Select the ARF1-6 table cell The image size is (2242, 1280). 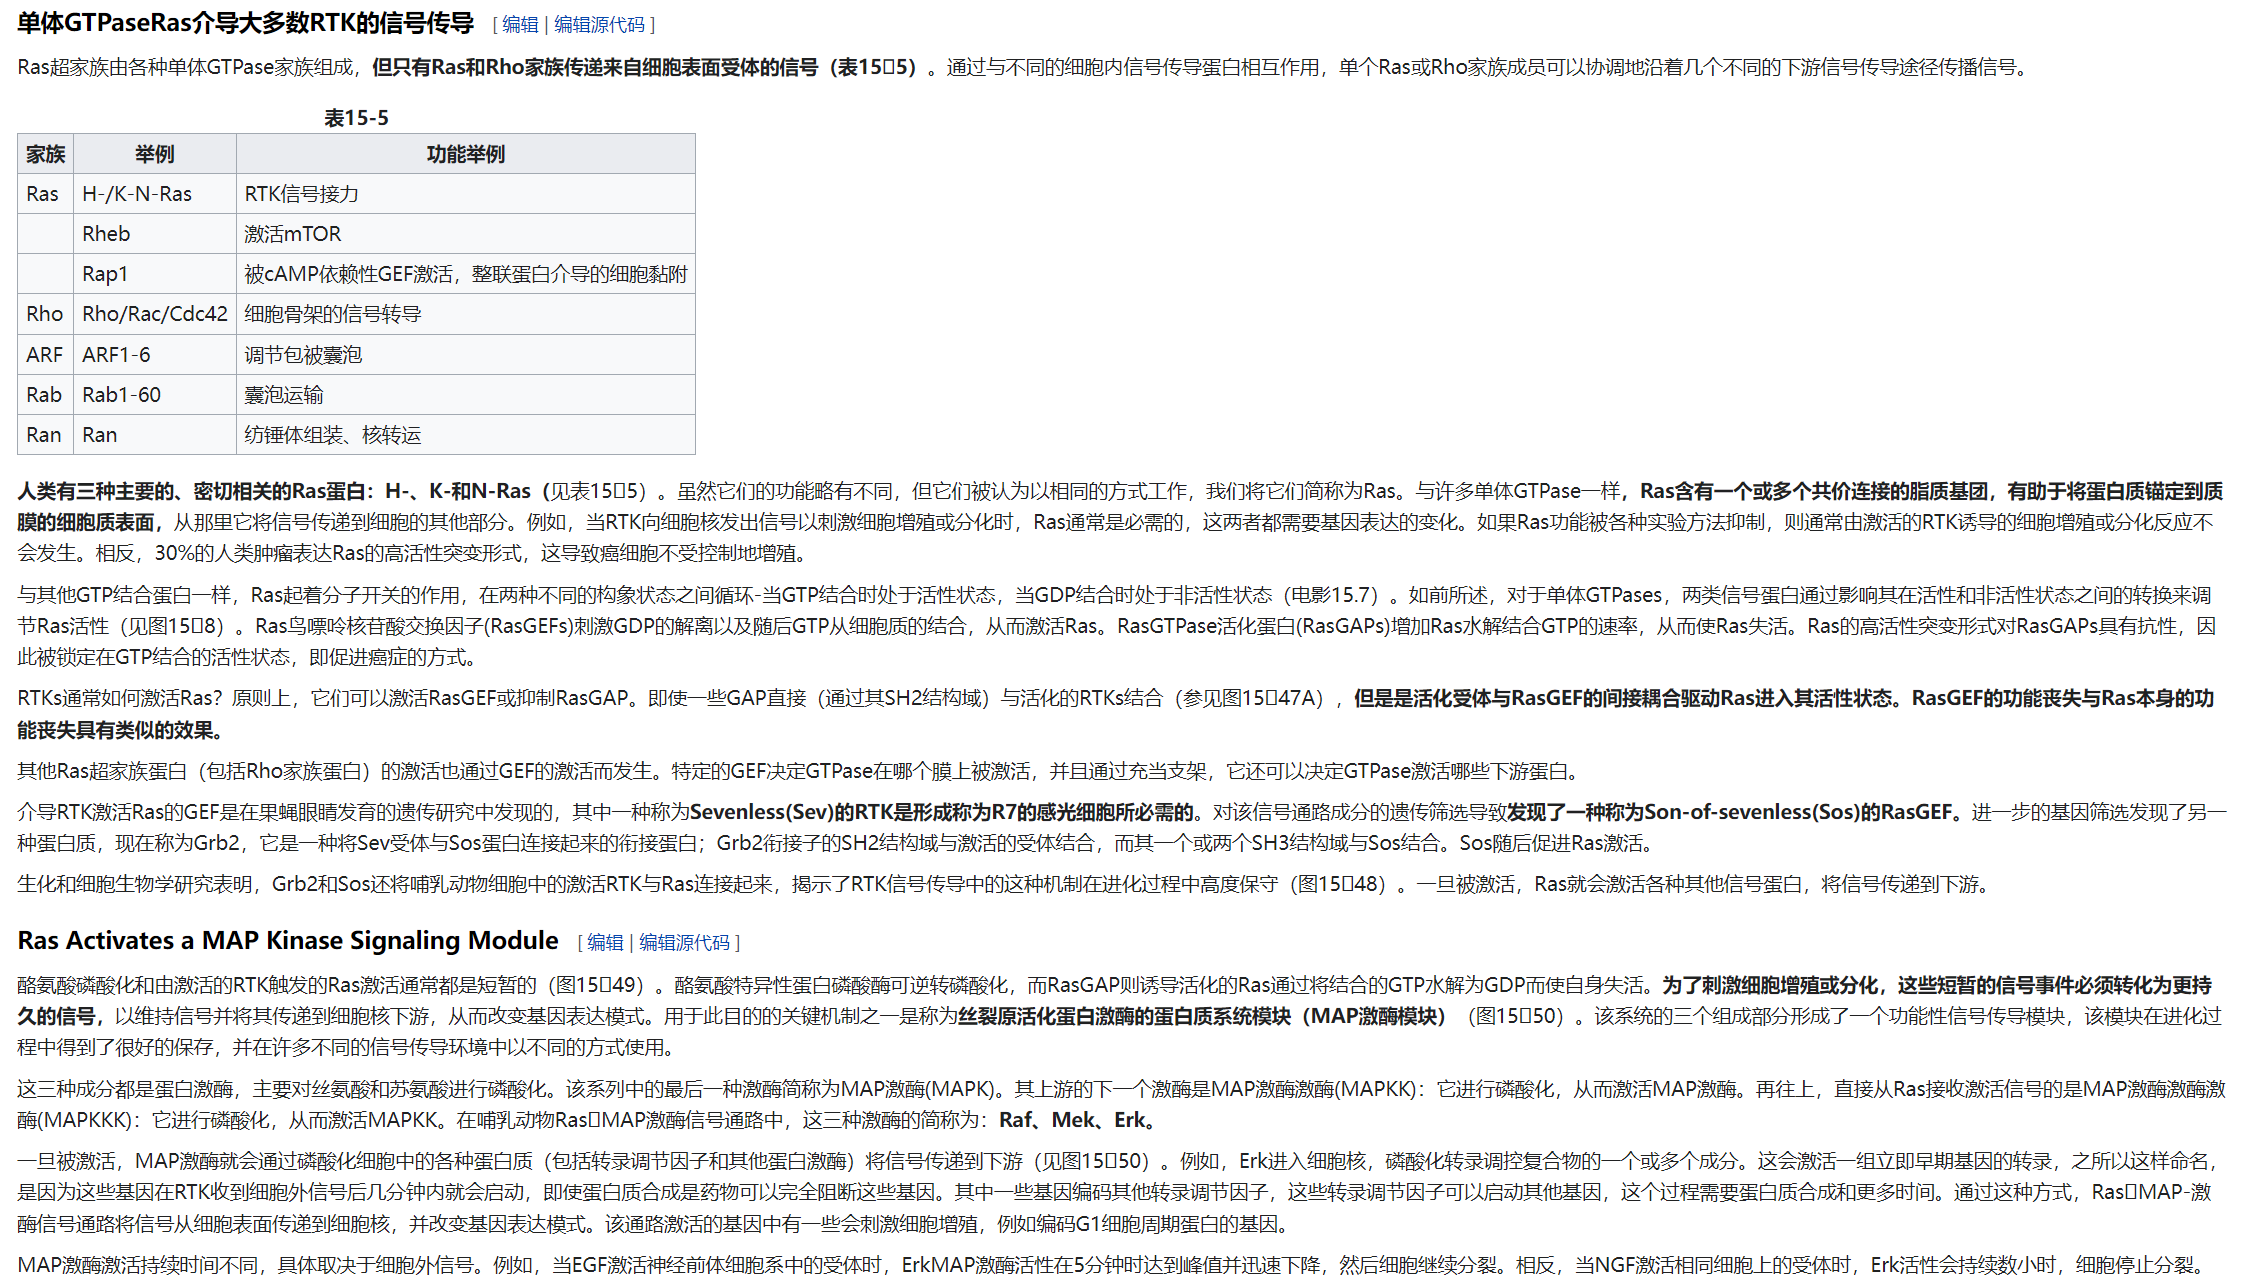[x=155, y=355]
